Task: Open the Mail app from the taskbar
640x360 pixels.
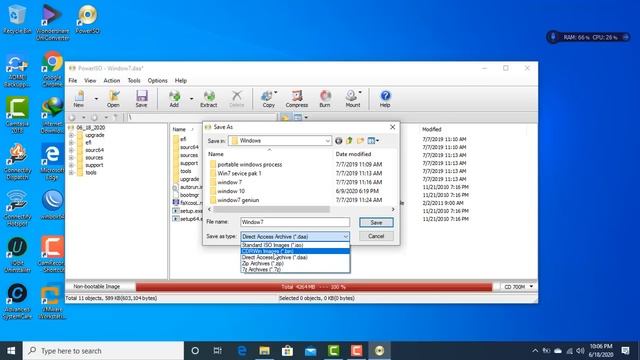Action: tap(311, 351)
